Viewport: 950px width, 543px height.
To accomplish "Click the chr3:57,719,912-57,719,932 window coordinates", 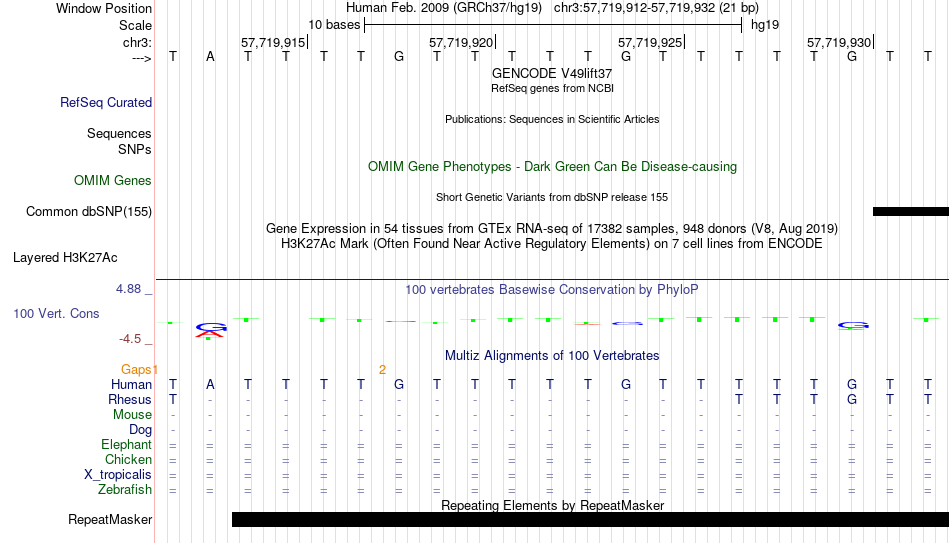I will [634, 8].
